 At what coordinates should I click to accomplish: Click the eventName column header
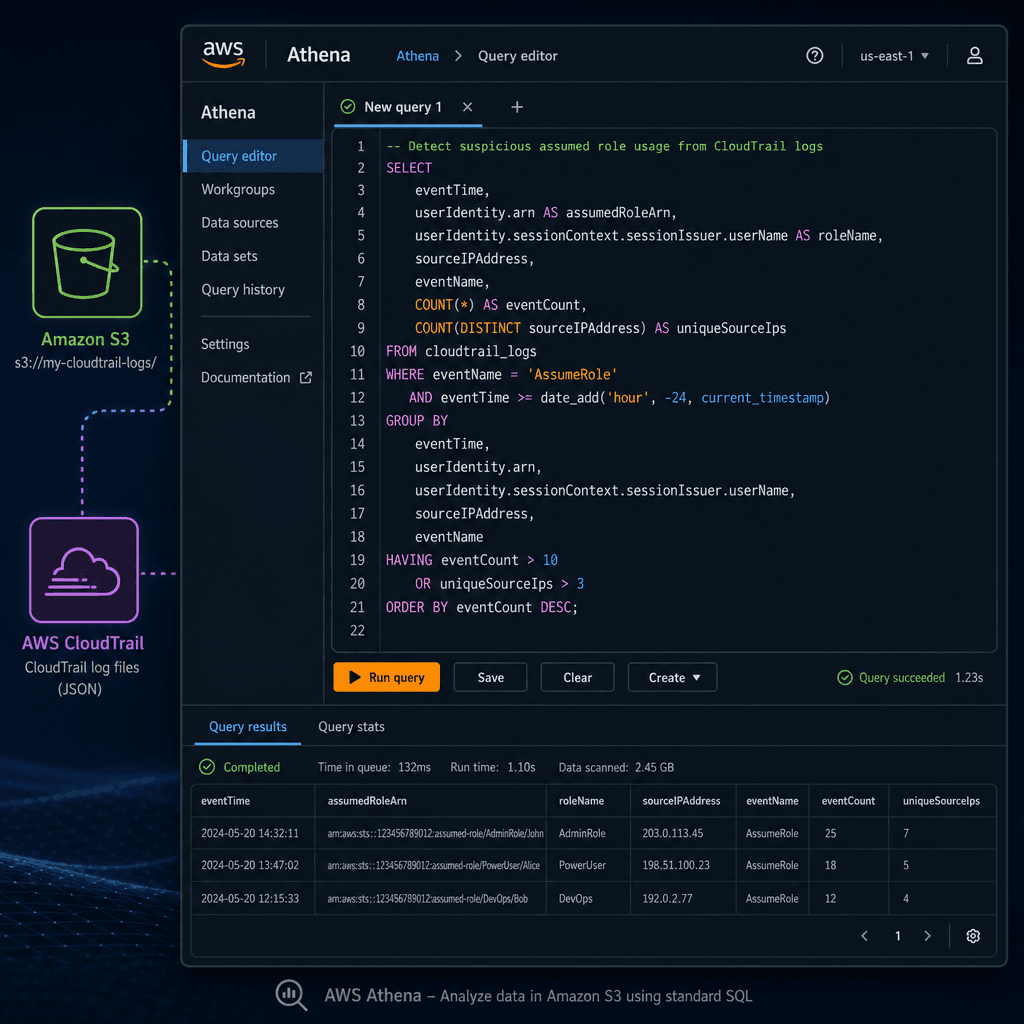pos(772,801)
